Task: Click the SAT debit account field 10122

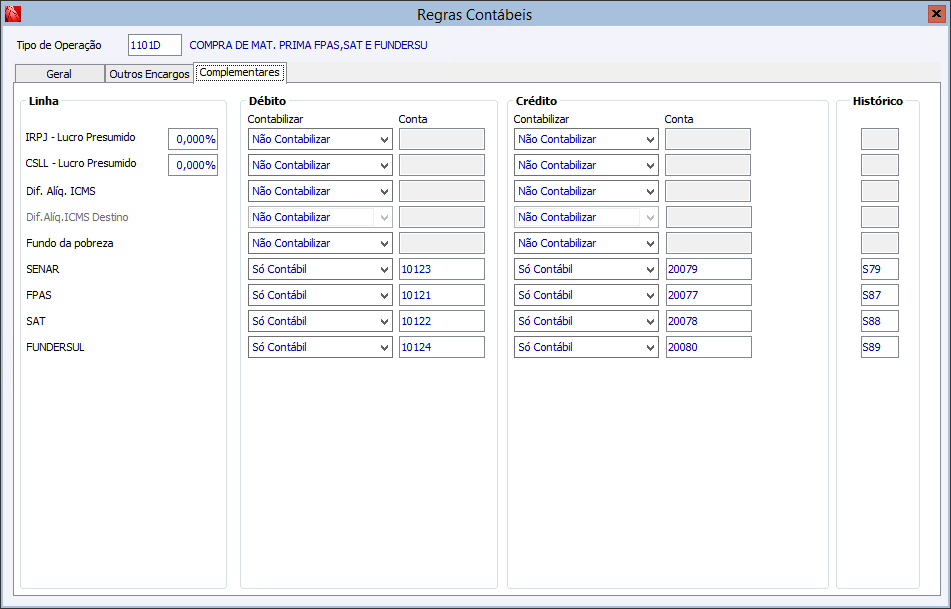Action: [x=441, y=321]
